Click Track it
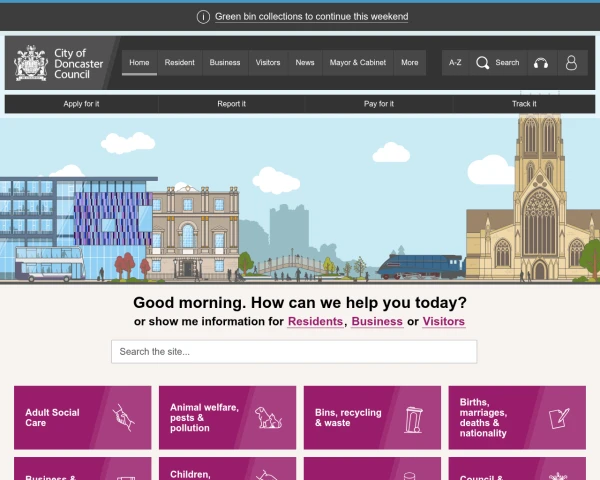Screen dimensions: 600x480 524,104
